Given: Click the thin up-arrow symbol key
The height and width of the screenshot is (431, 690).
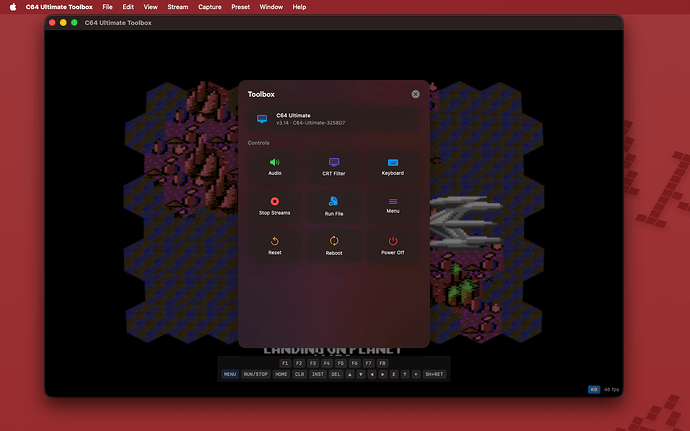Looking at the screenshot, I should (x=405, y=374).
